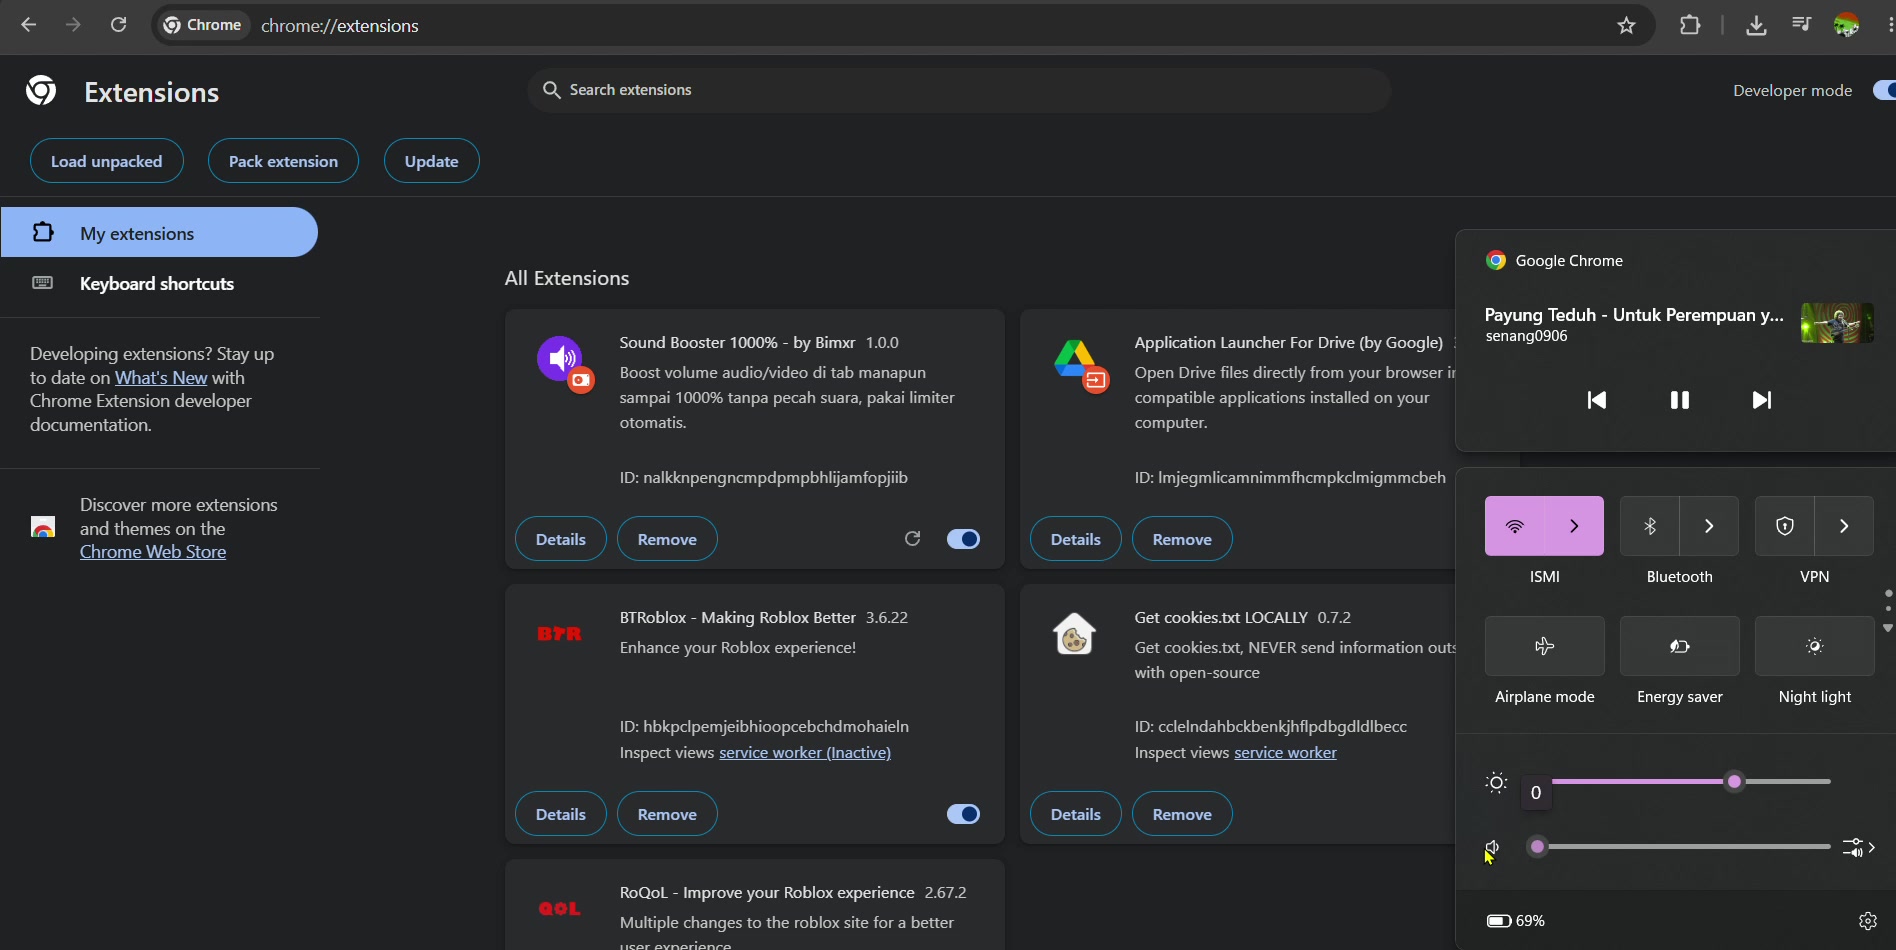Mute the volume using the speaker icon
This screenshot has height=950, width=1896.
click(x=1492, y=848)
